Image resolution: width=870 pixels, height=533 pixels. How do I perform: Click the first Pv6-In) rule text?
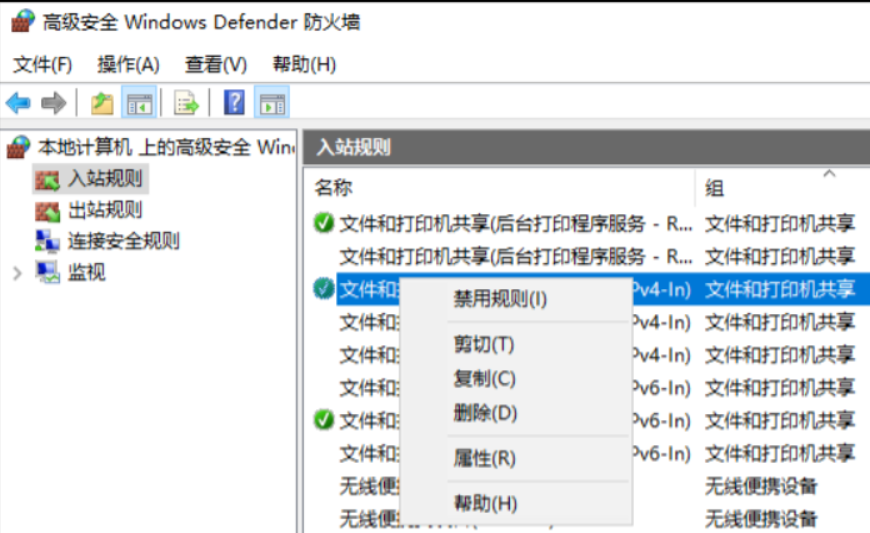click(661, 388)
